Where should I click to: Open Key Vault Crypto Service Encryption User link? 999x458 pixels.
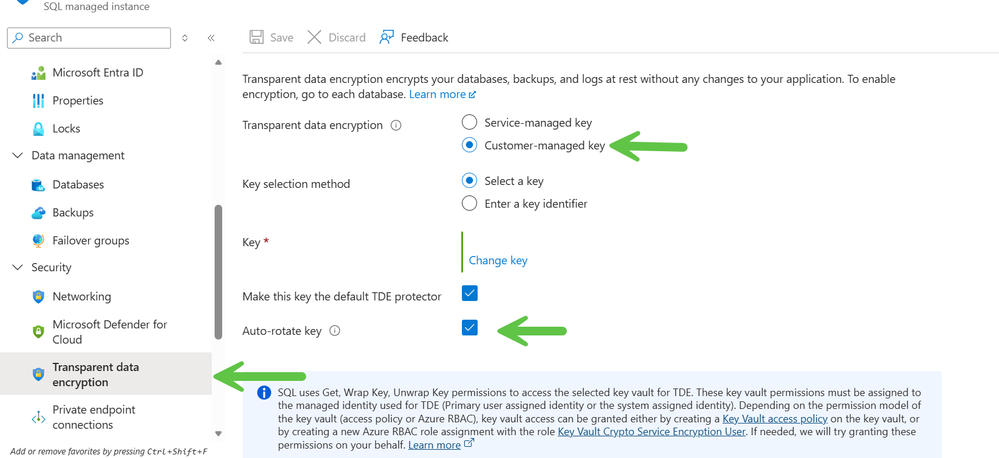(x=652, y=431)
